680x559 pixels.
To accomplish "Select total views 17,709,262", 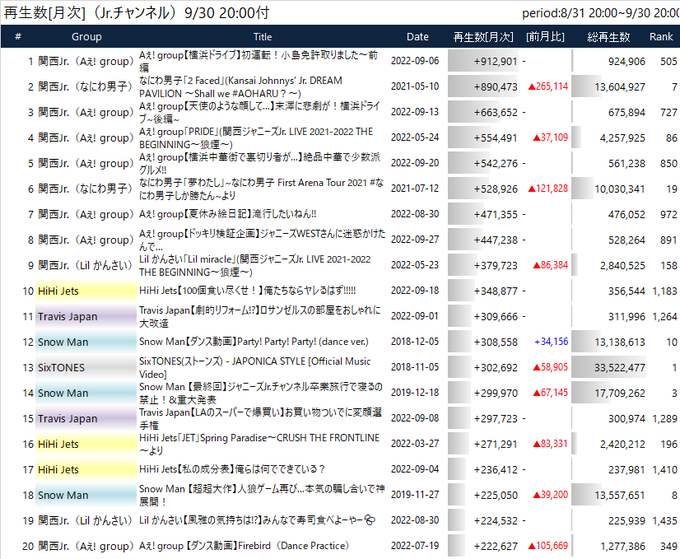I will (x=620, y=393).
